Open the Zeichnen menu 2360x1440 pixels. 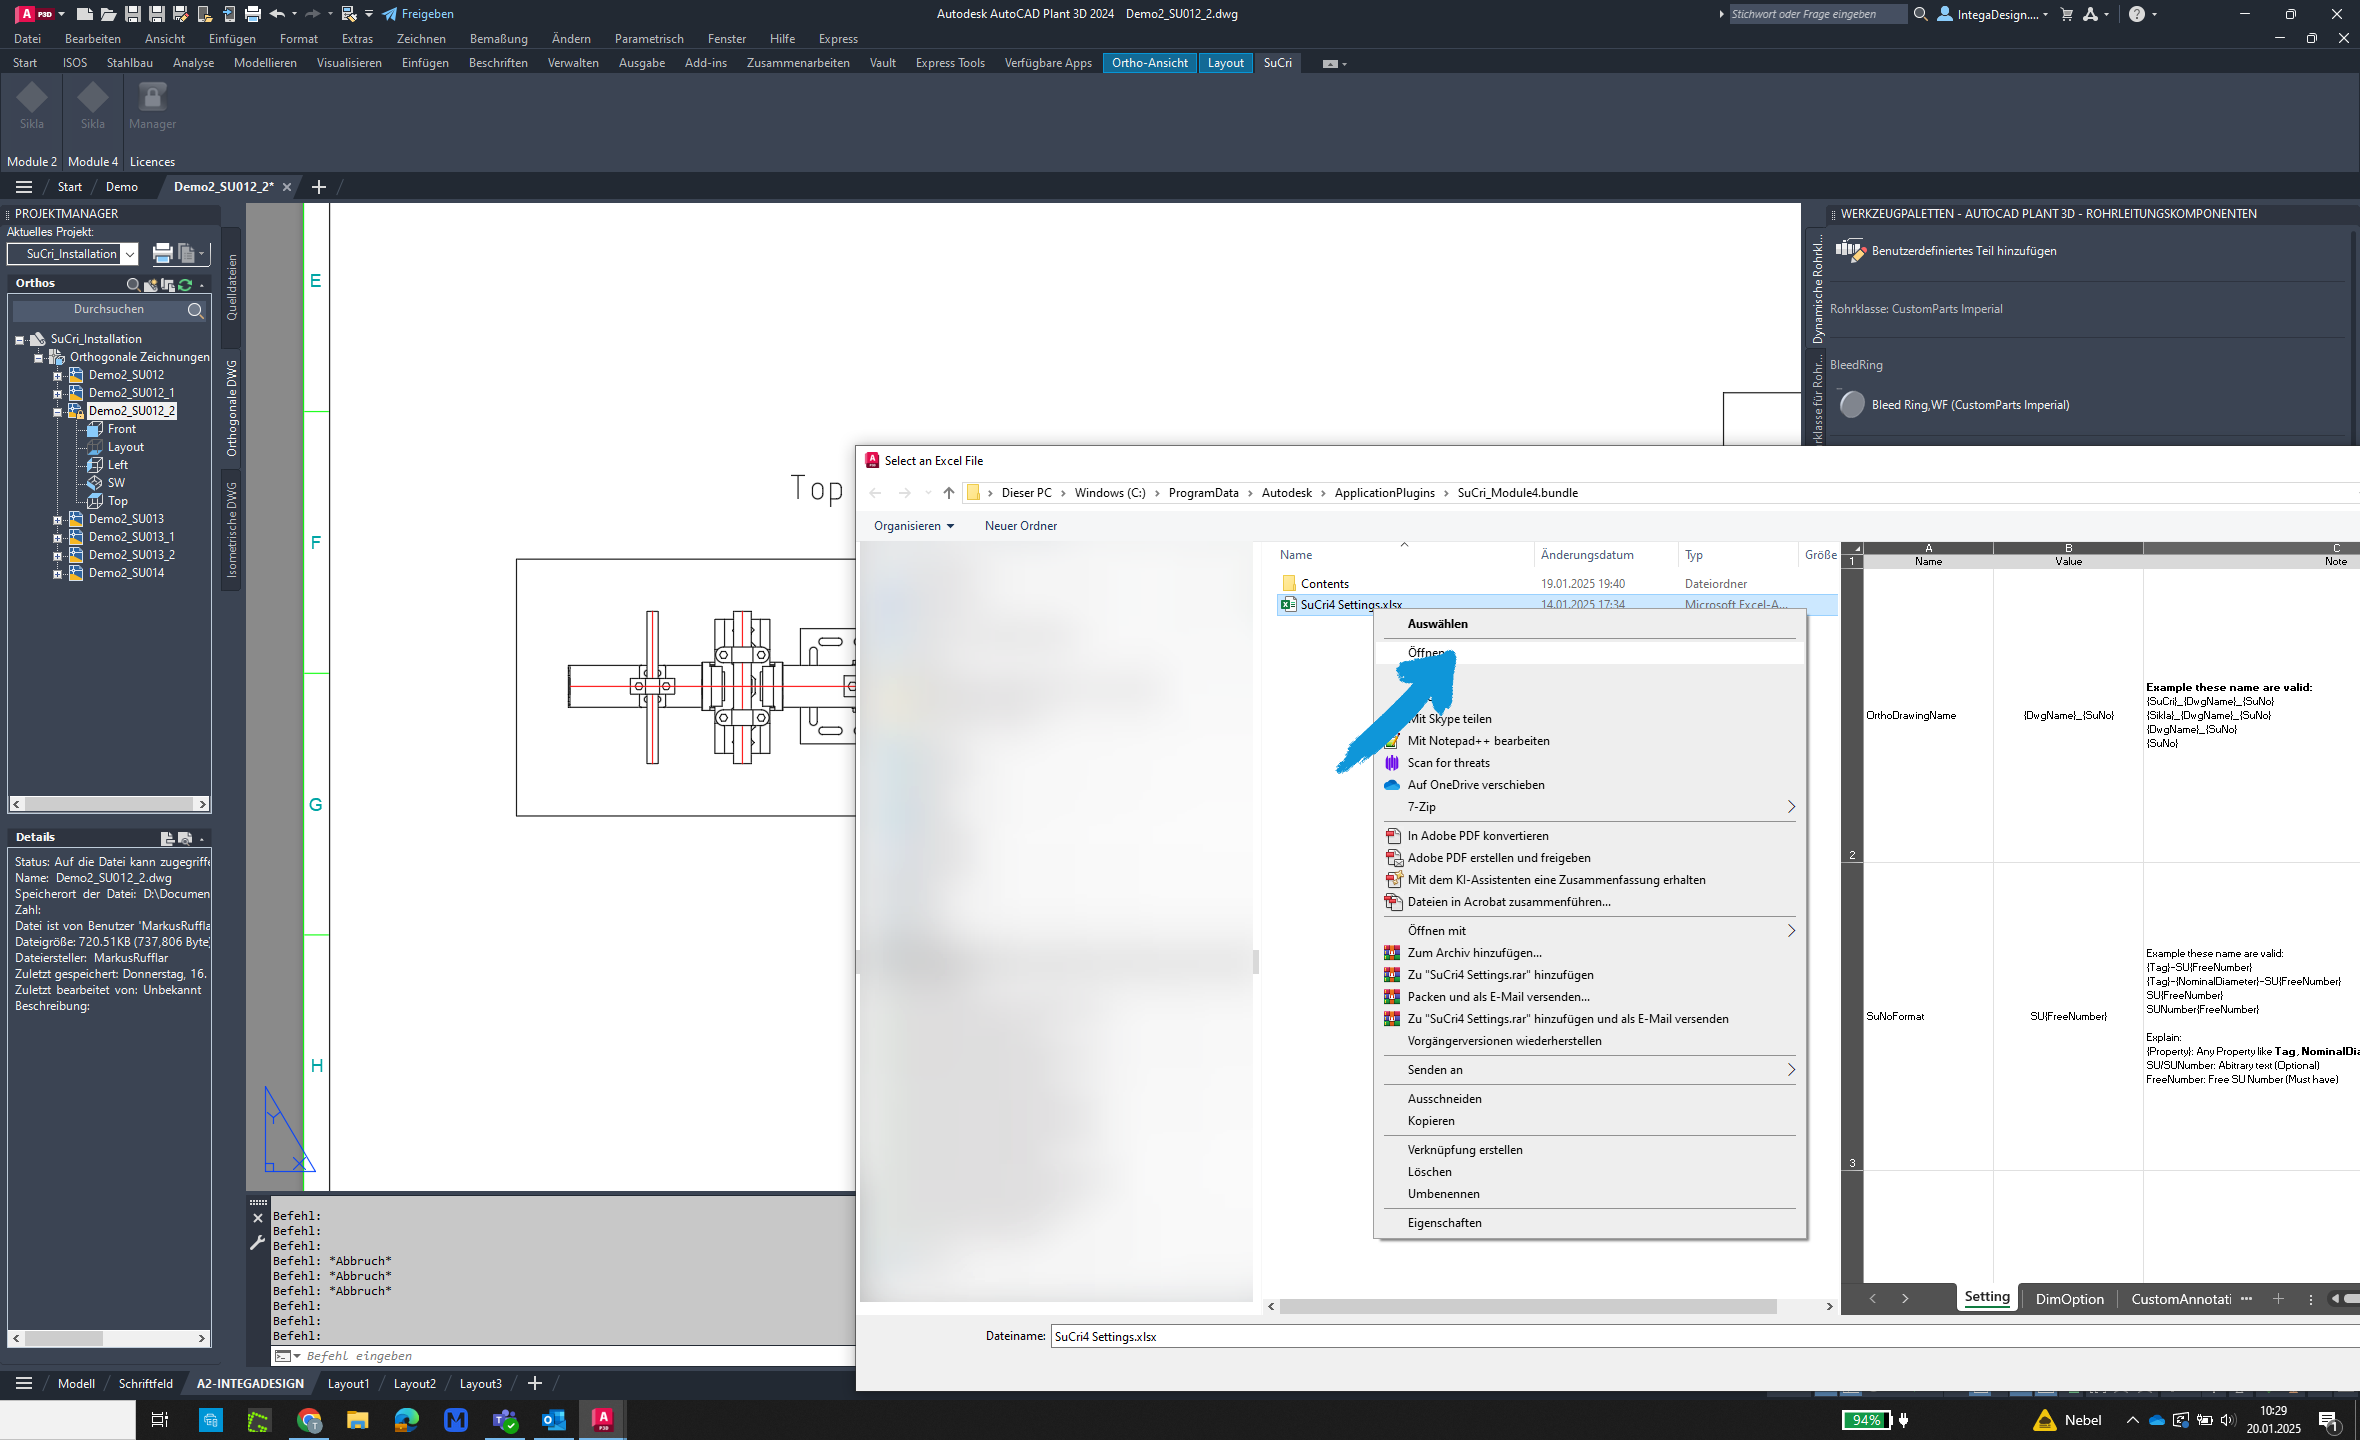click(x=421, y=39)
